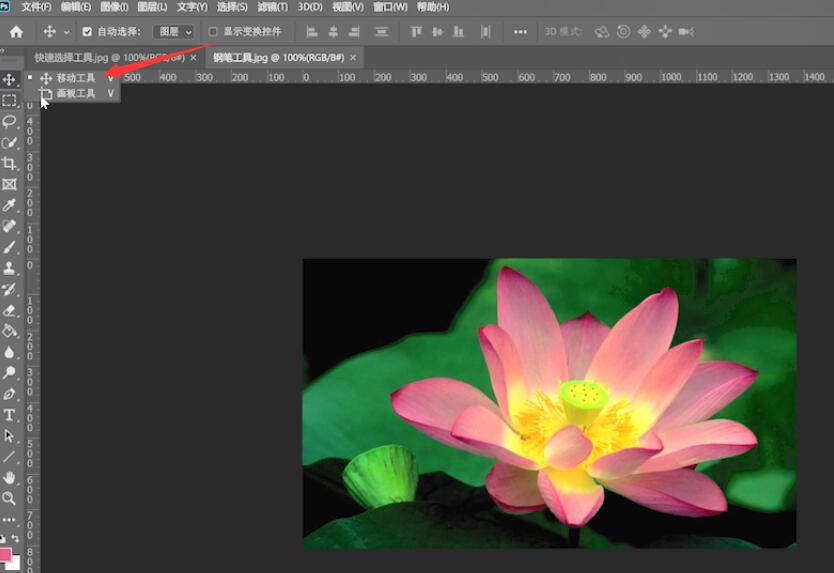The width and height of the screenshot is (834, 573).
Task: Click the white background color swatch
Action: click(x=15, y=564)
